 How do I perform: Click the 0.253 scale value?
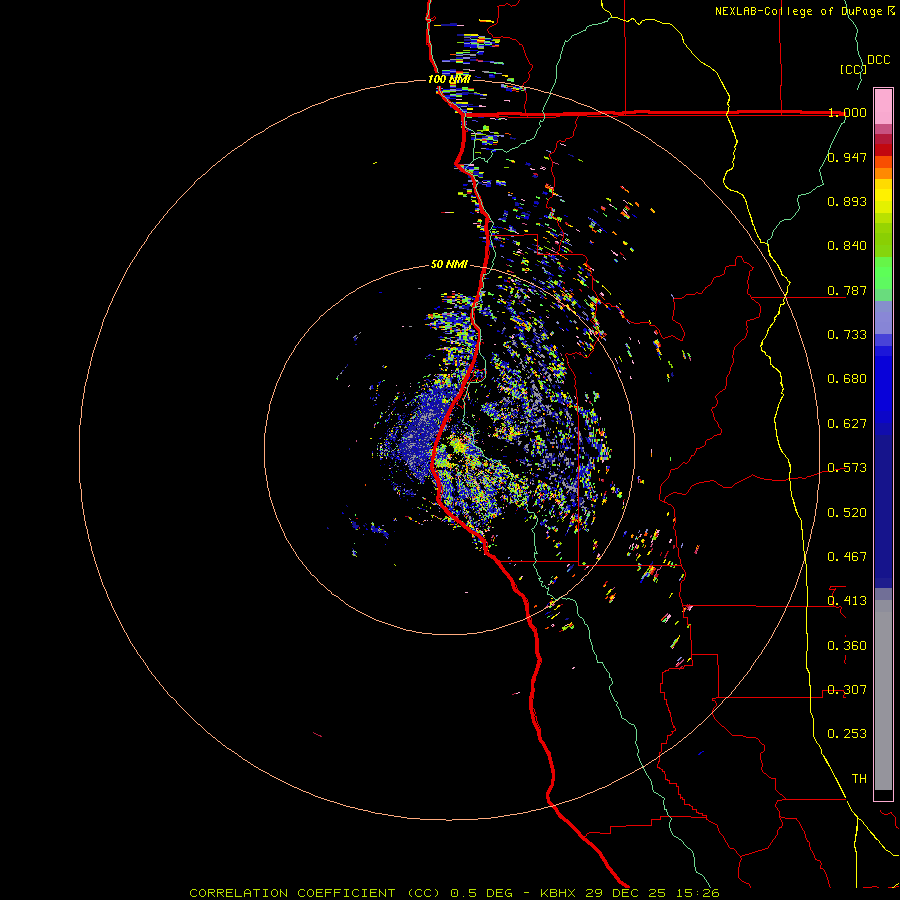(847, 734)
